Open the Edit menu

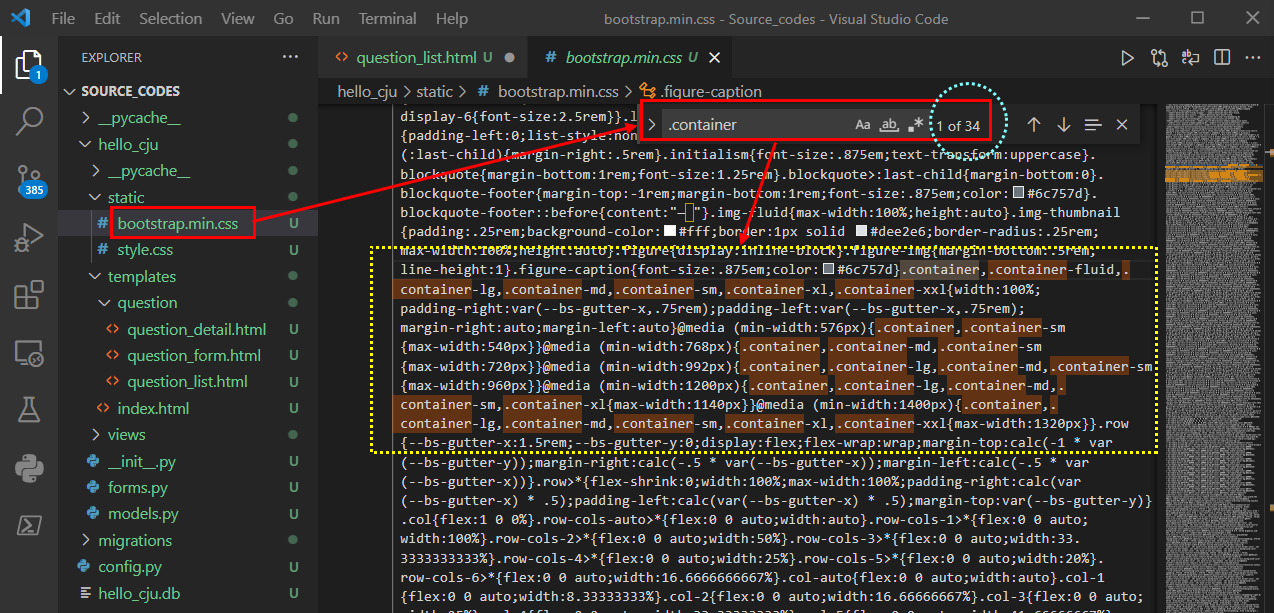tap(107, 18)
